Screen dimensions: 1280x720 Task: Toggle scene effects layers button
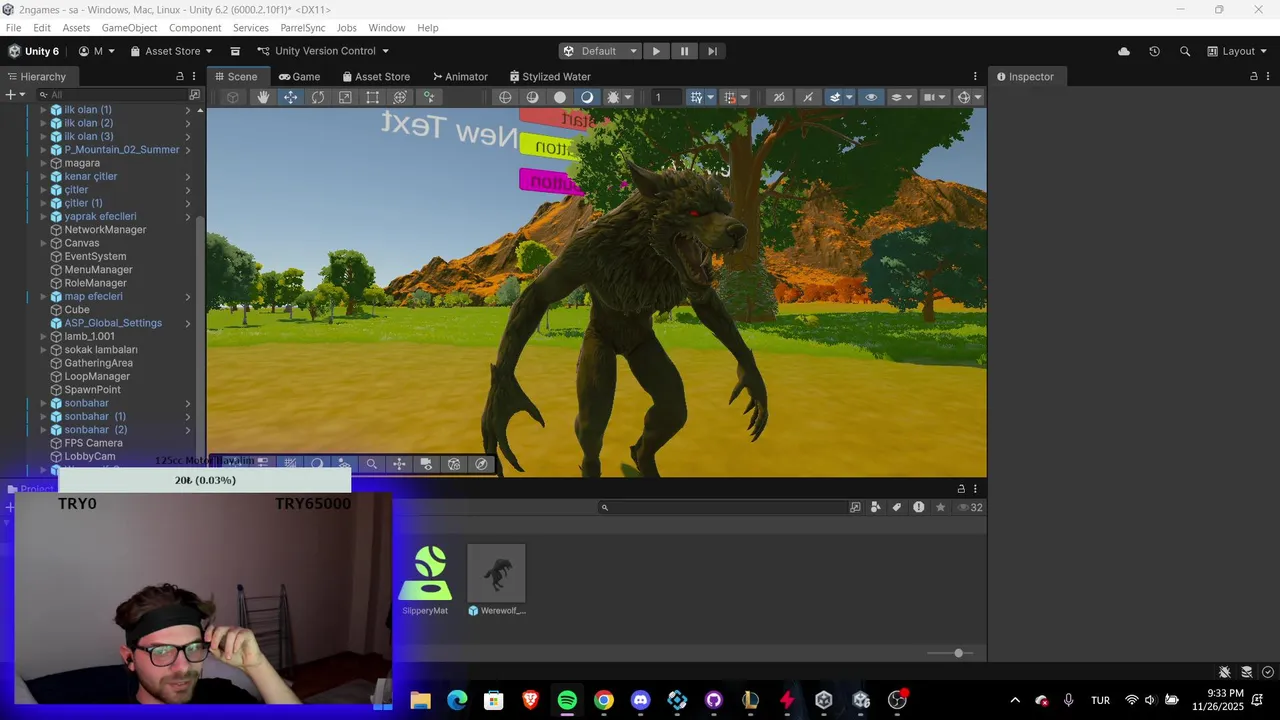[x=835, y=97]
